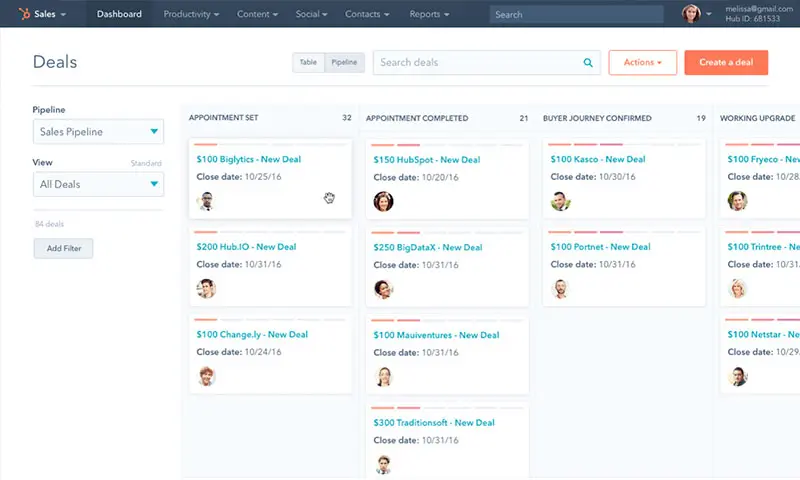Switch to Pipeline view
Screen dimensions: 800x480
point(344,62)
